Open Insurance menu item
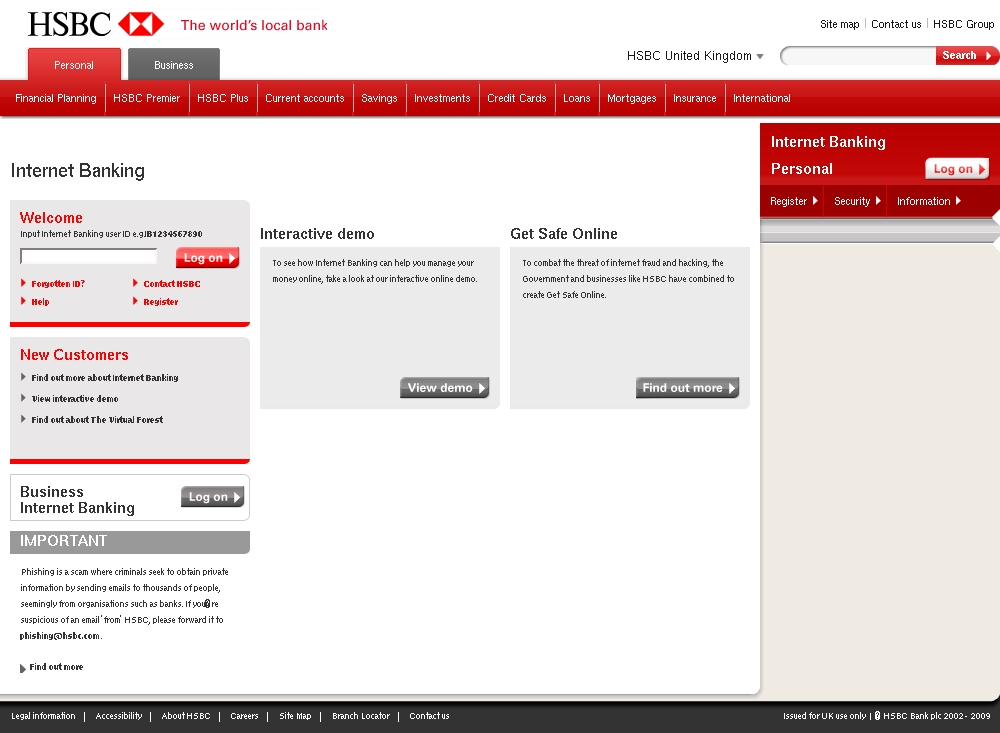The image size is (1000, 733). tap(695, 98)
